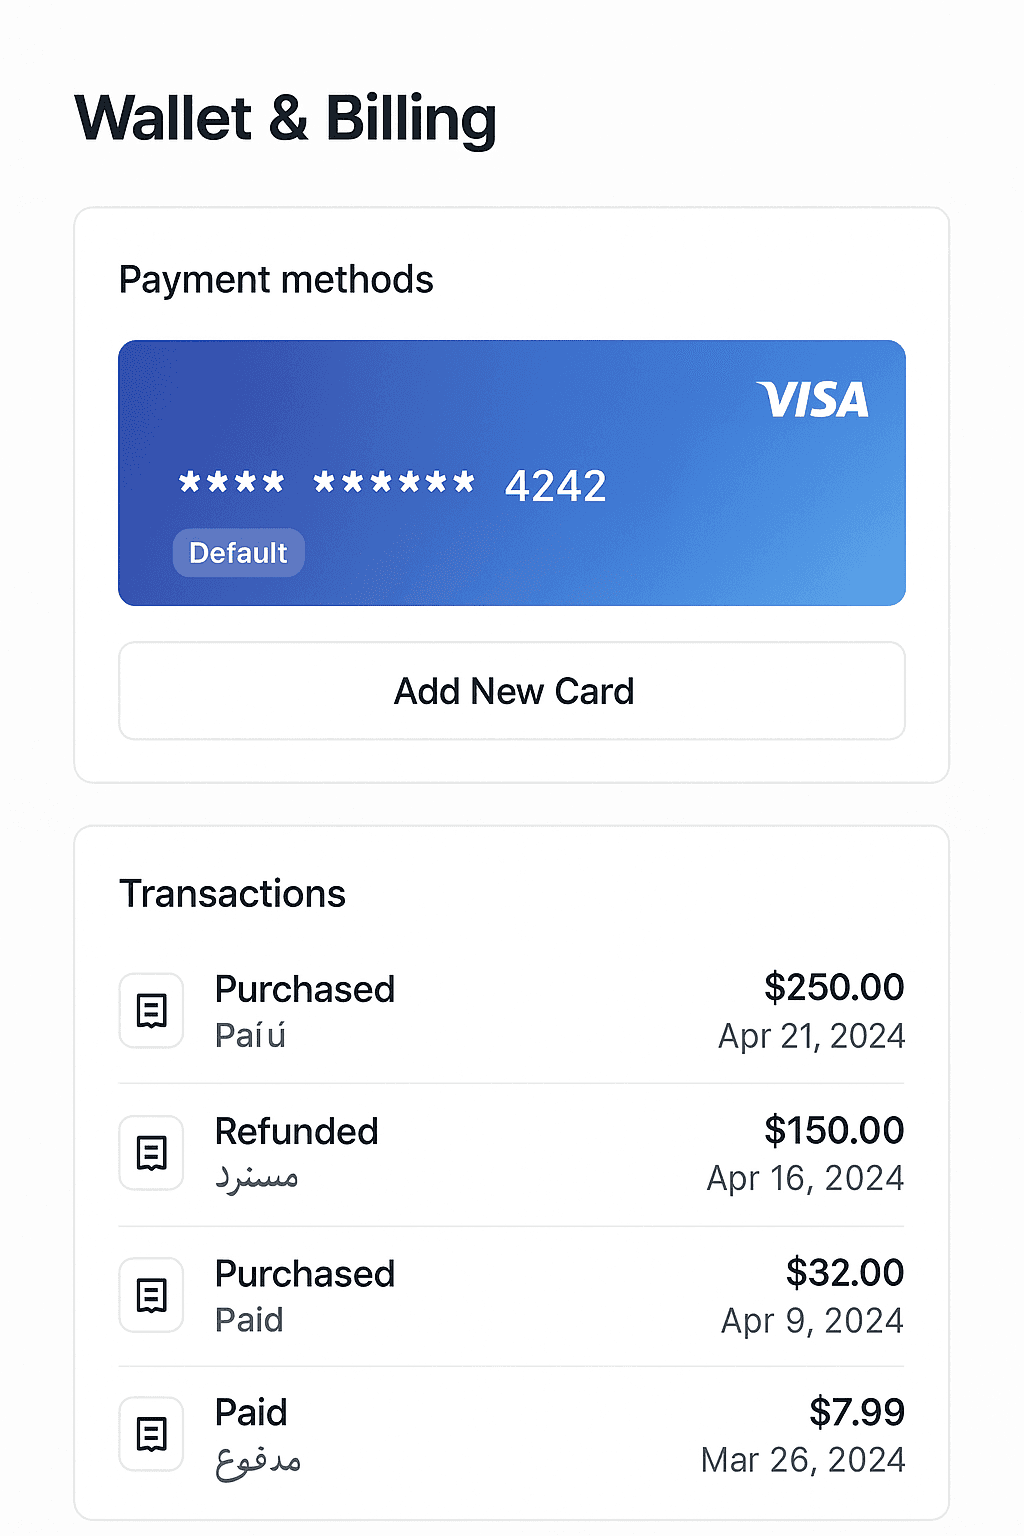Click the $250.00 amount
This screenshot has width=1024, height=1536.
834,987
